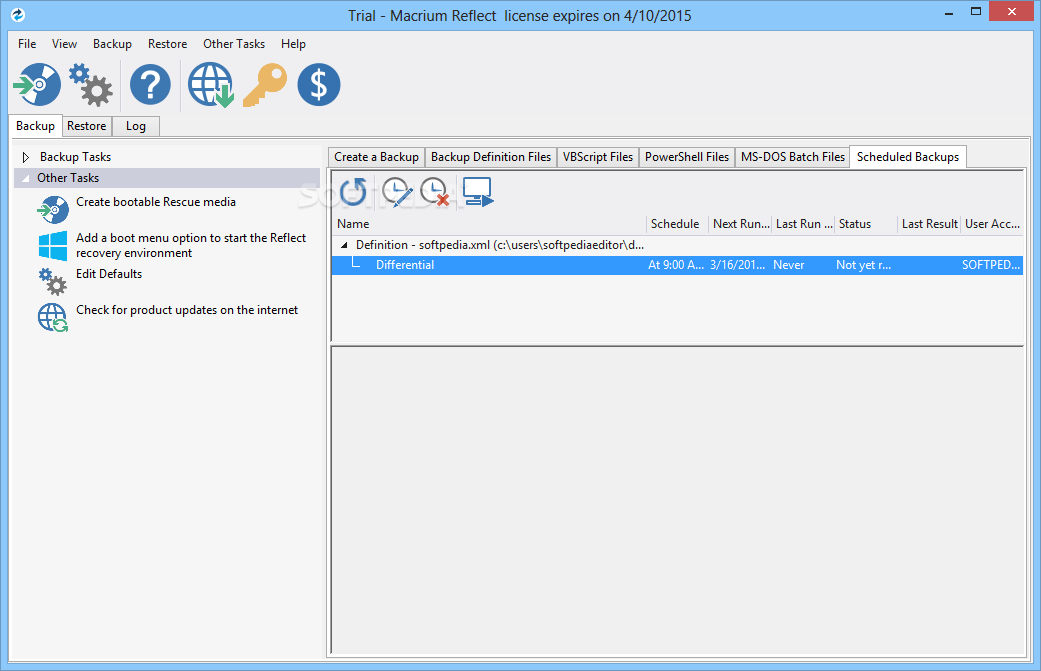Click the edit schedule clock pencil icon
Screen dimensions: 1041x671
[398, 192]
